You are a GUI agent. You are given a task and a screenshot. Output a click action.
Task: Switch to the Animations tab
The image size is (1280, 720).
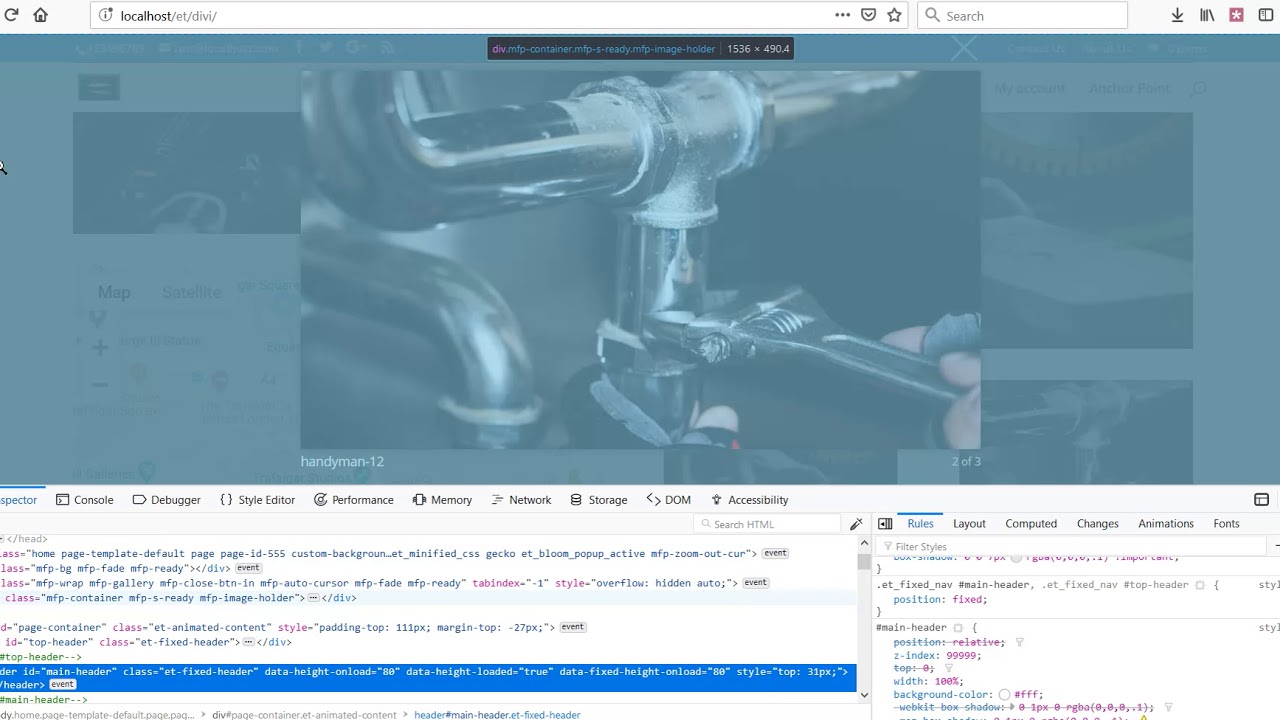tap(1166, 524)
